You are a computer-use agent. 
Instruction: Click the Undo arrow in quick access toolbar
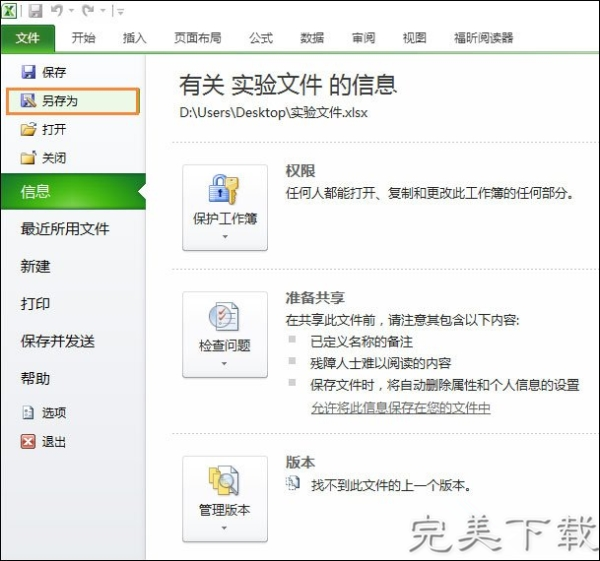pos(57,11)
